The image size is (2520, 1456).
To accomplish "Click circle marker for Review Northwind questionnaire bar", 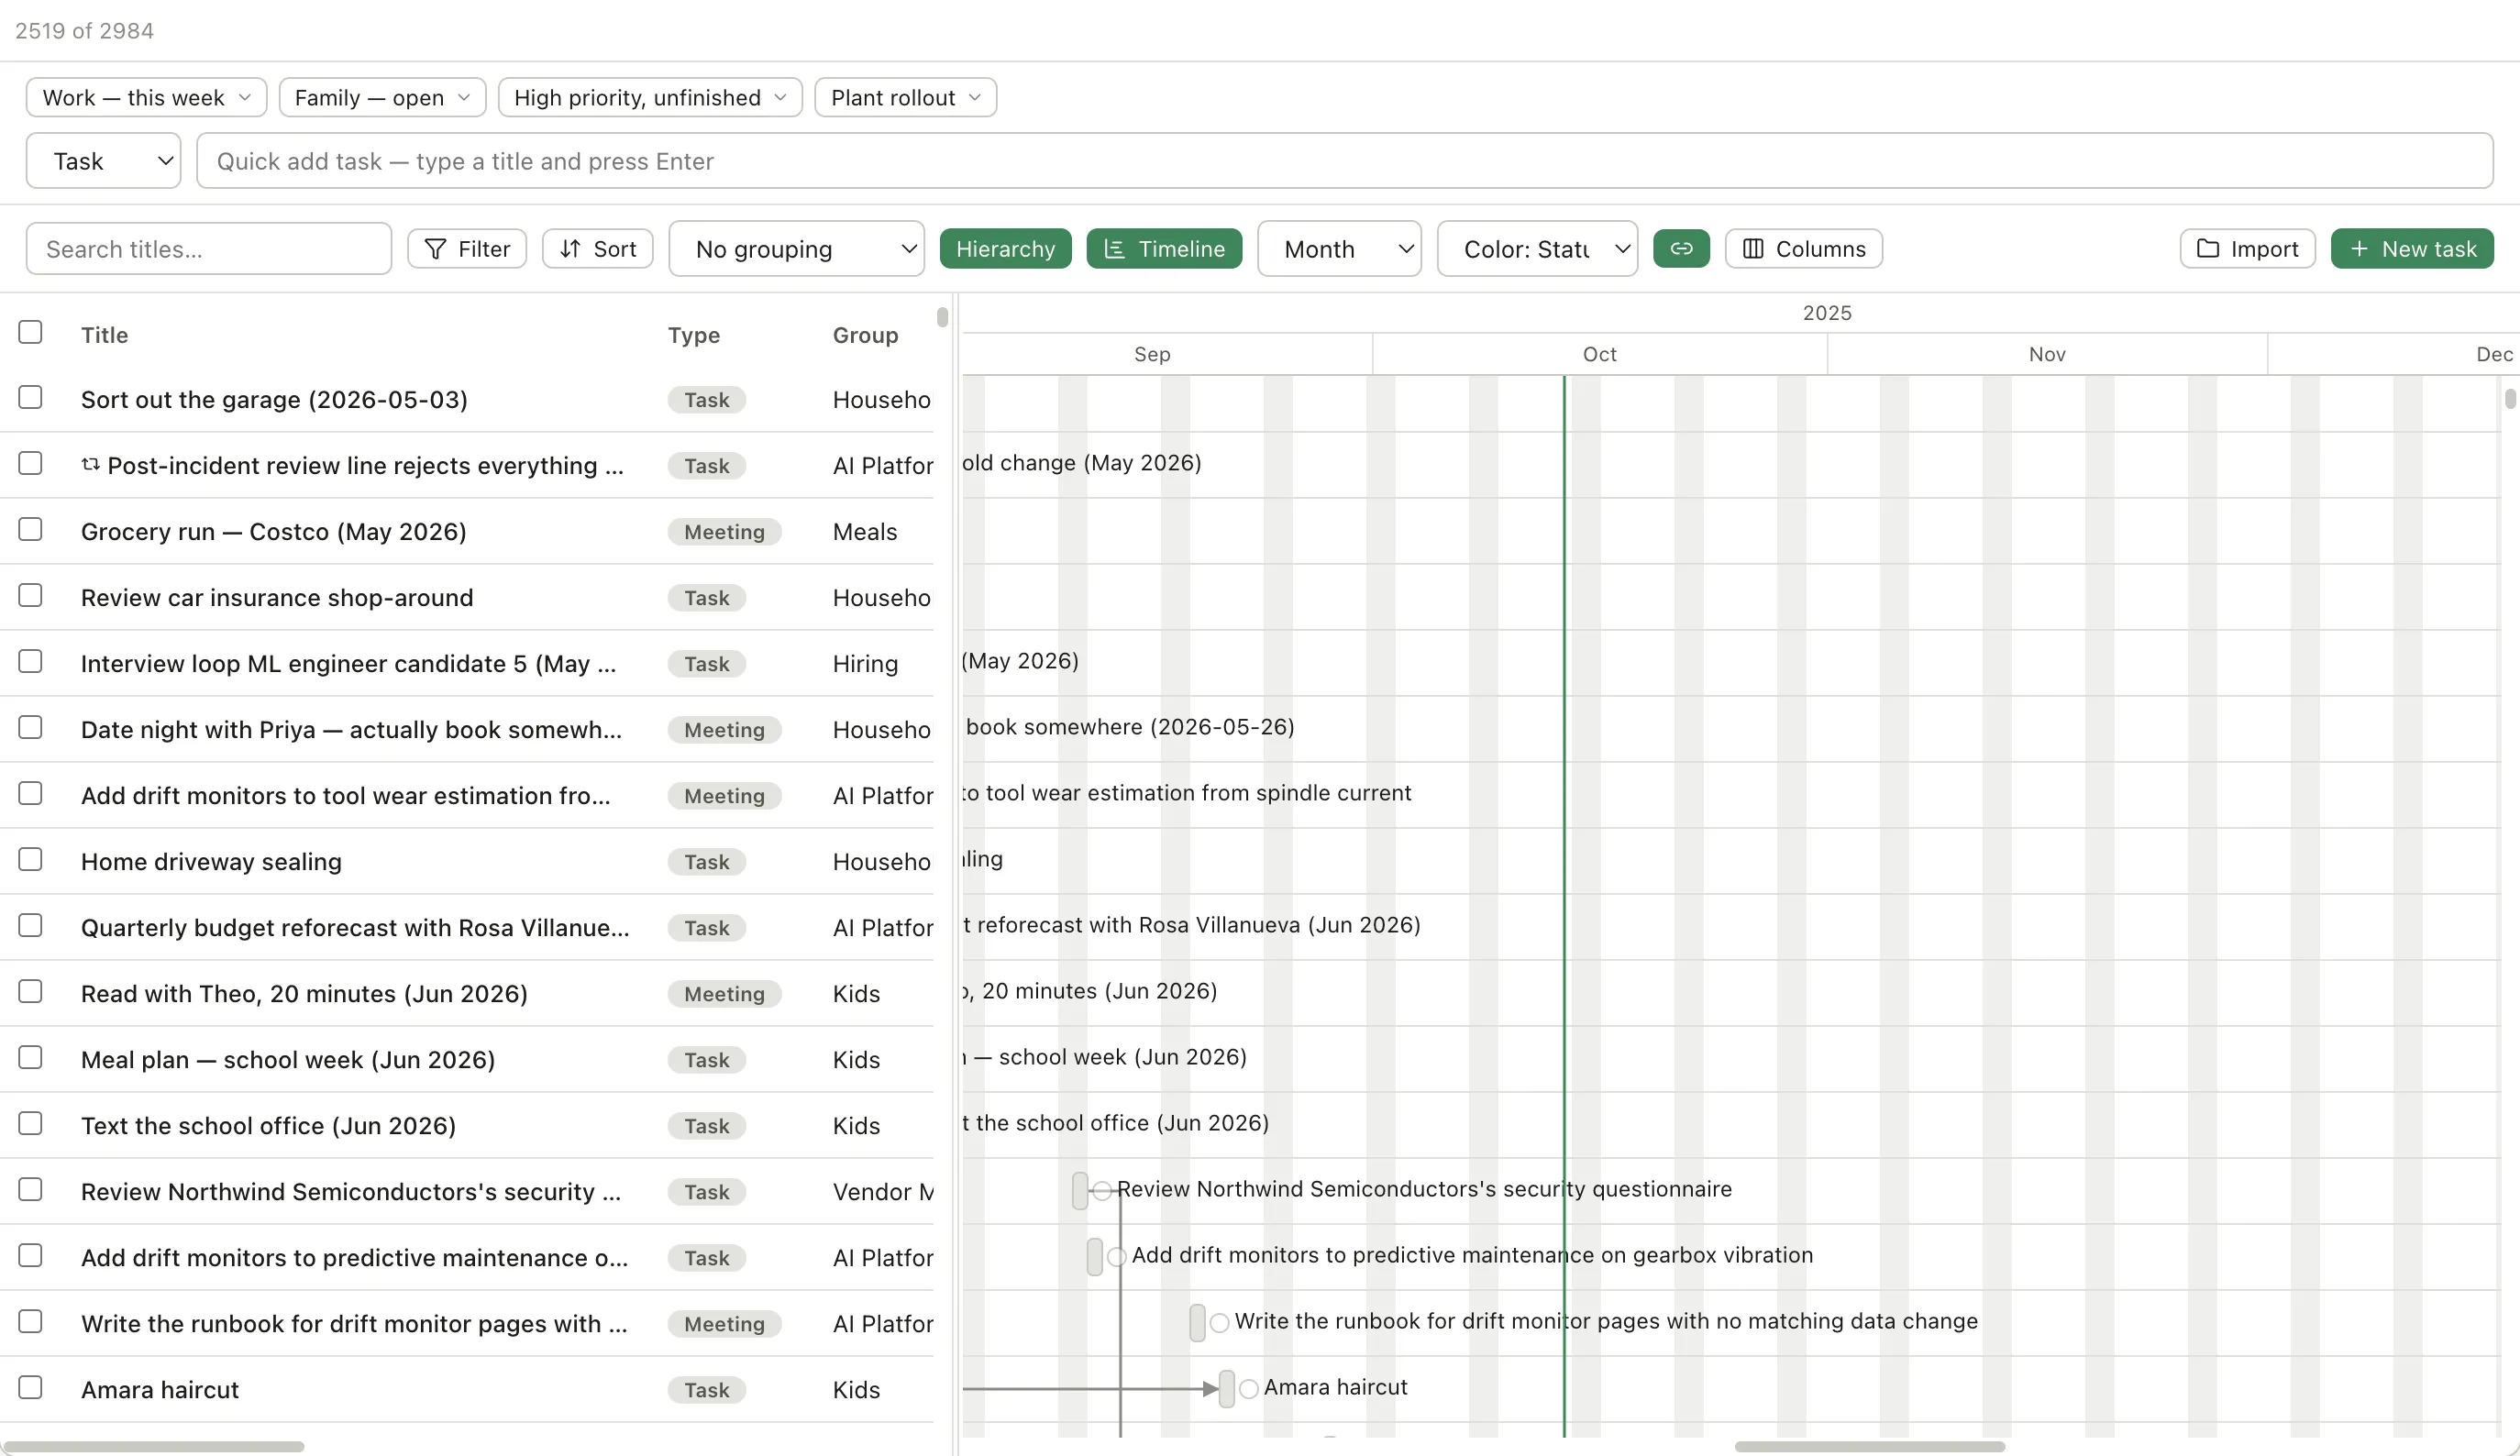I will click(x=1101, y=1190).
